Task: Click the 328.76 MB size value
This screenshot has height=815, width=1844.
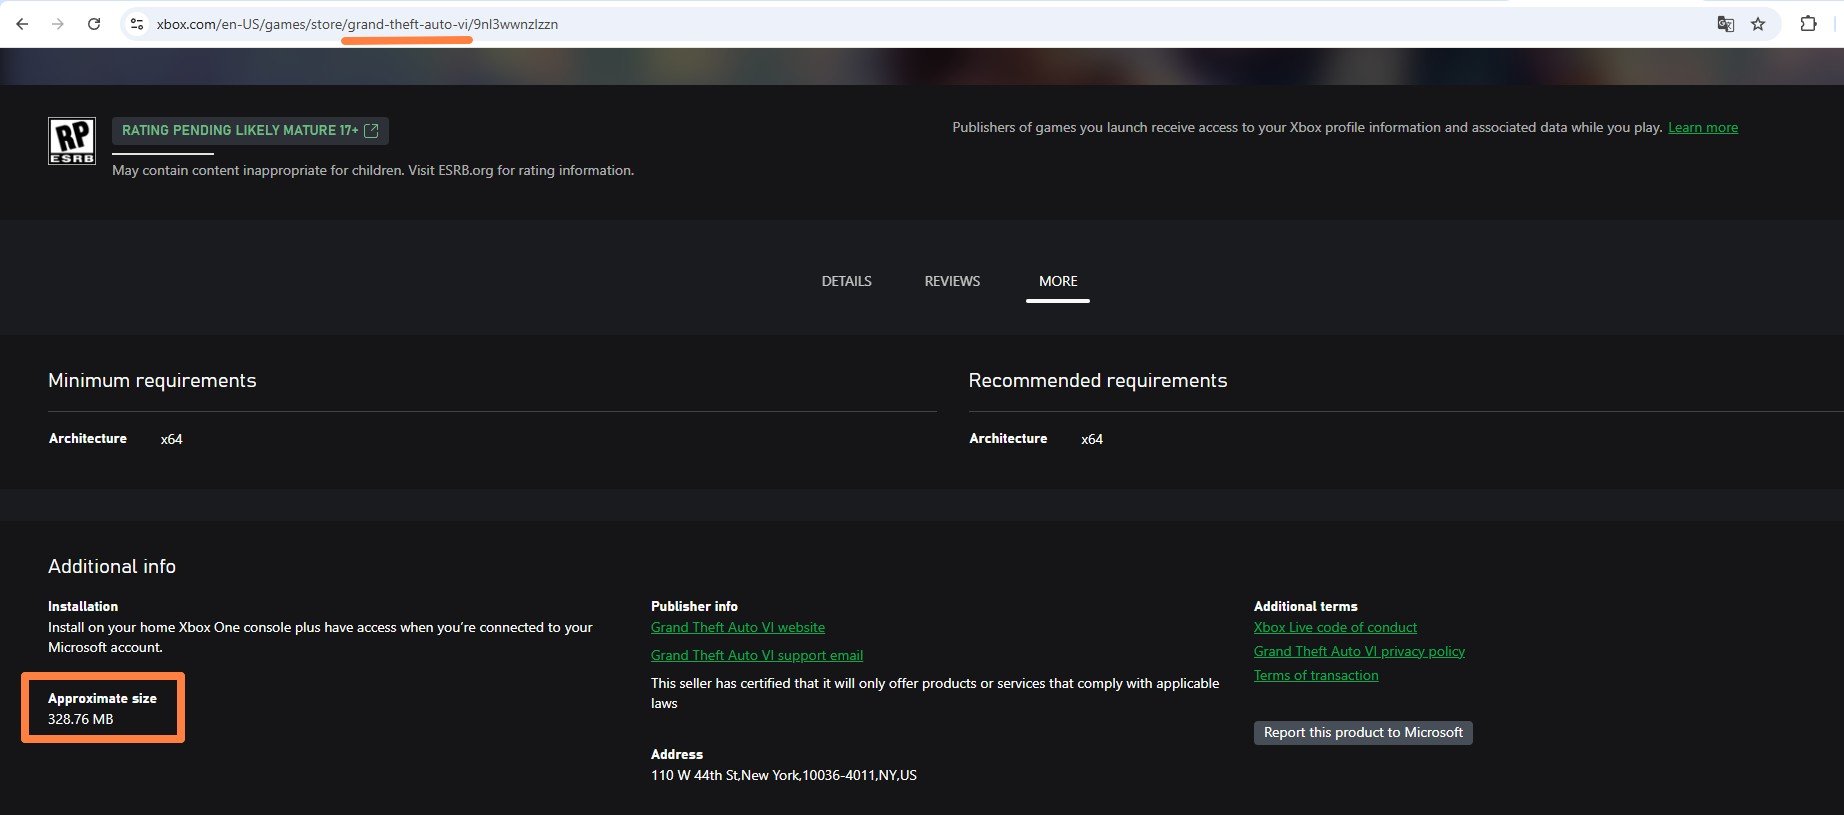Action: tap(80, 719)
